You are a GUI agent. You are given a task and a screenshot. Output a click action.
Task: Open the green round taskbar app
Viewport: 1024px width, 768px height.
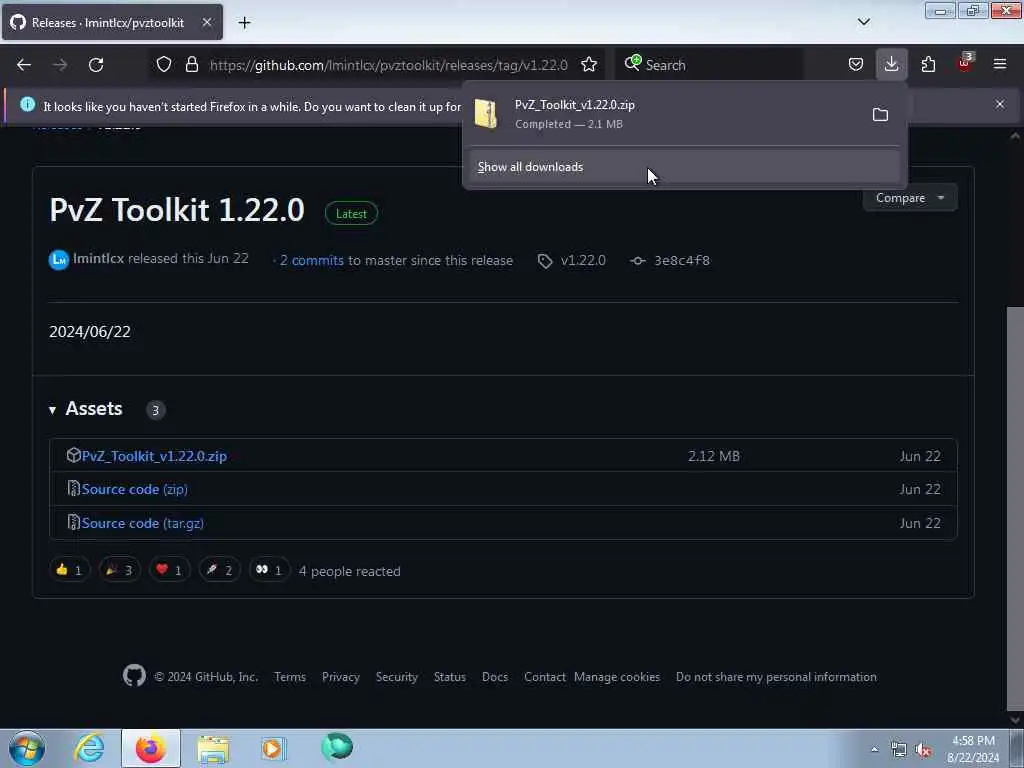pyautogui.click(x=337, y=747)
